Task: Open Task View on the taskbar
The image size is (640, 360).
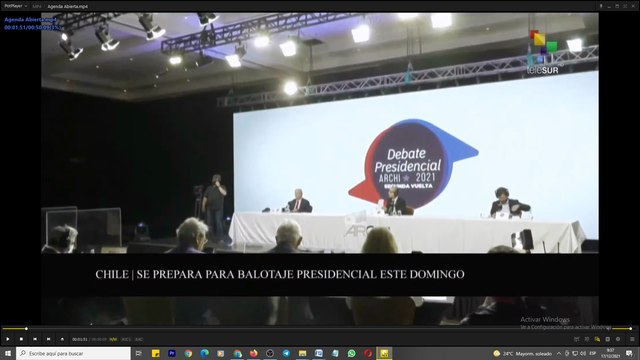Action: 139,353
